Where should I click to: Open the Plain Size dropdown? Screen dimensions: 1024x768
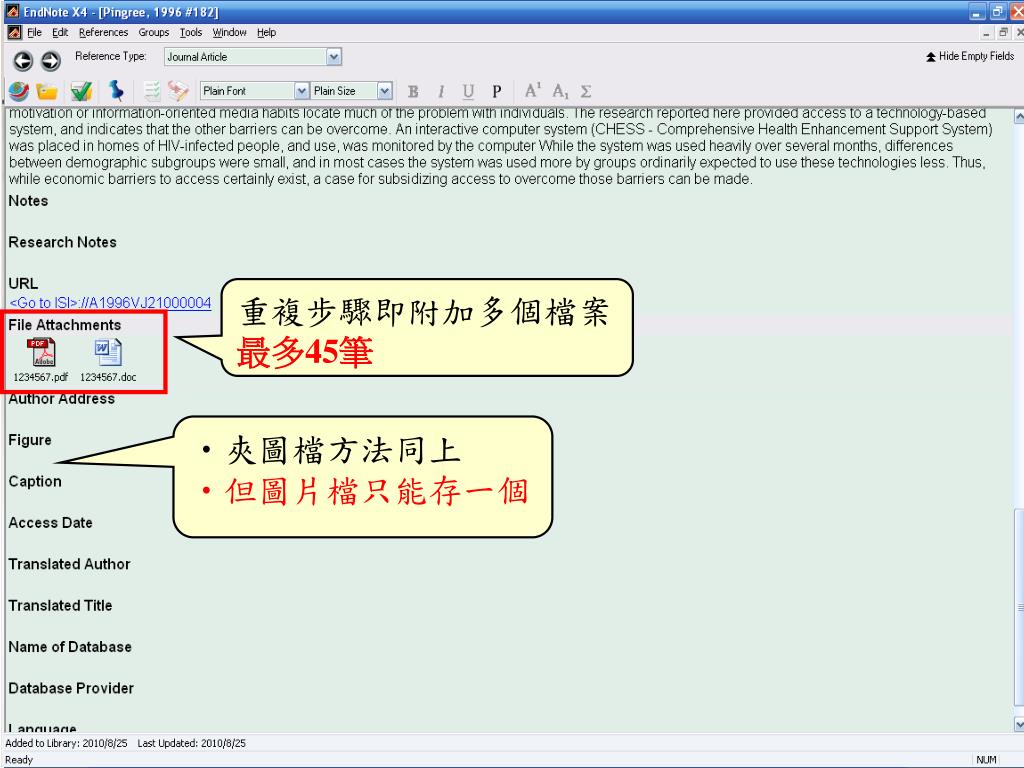pos(385,91)
